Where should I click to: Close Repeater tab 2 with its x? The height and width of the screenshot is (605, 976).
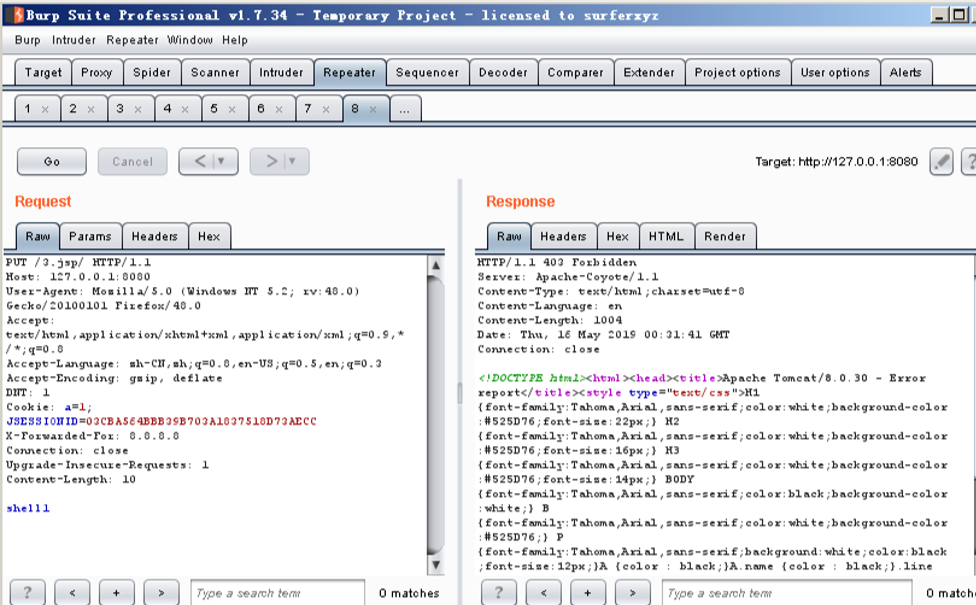91,110
